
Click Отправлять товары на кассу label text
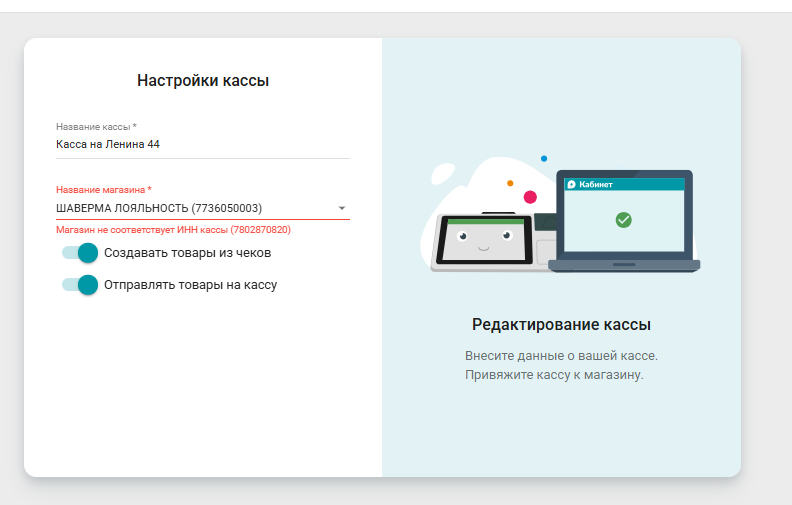[x=190, y=285]
